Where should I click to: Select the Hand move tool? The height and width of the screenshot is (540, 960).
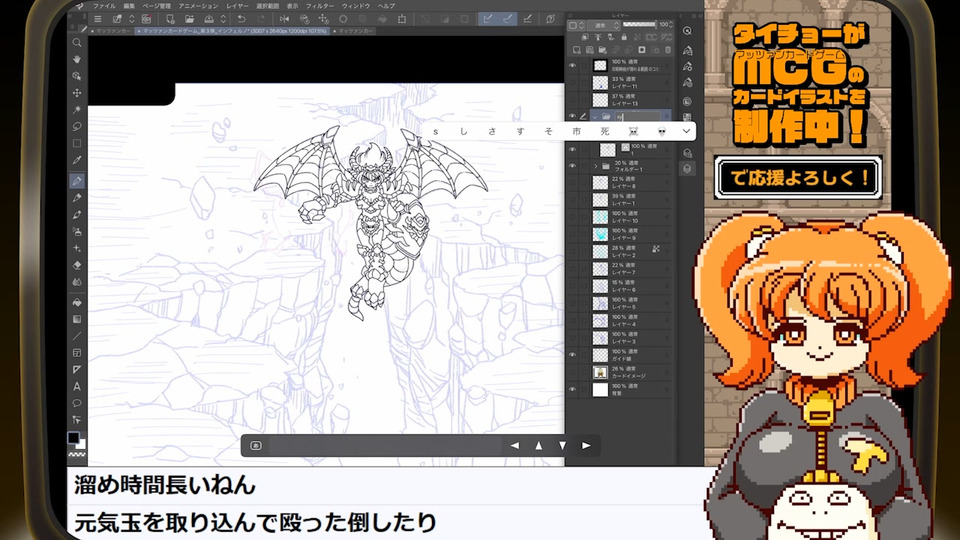click(x=77, y=59)
